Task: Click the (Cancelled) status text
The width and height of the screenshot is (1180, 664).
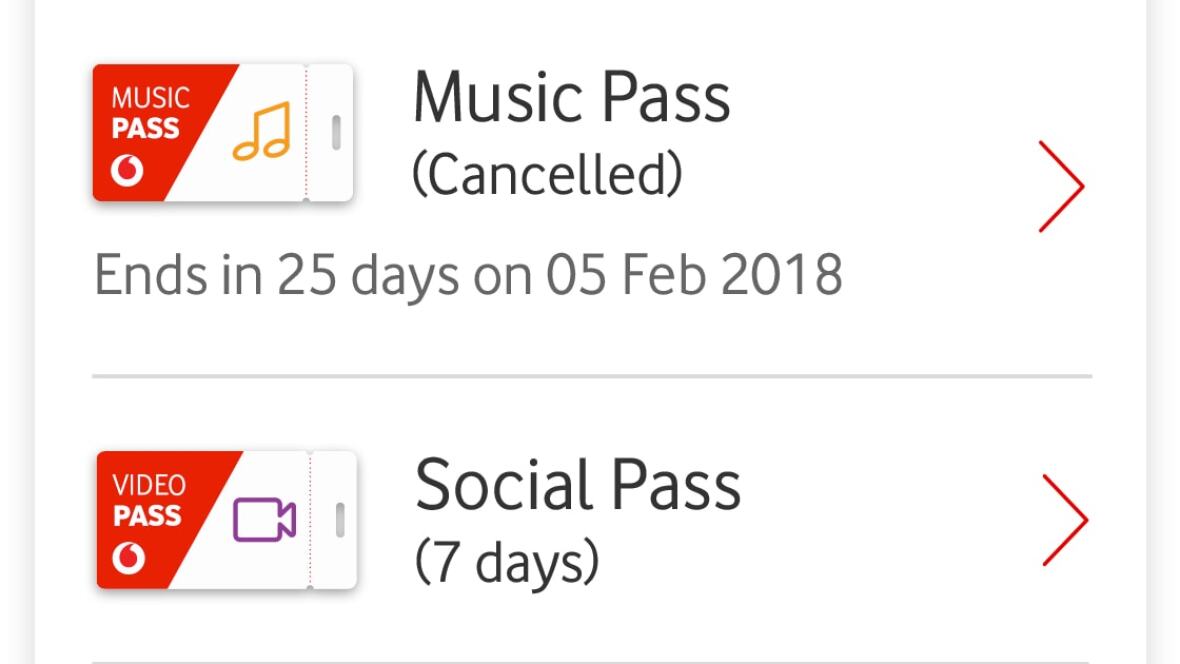Action: 547,176
